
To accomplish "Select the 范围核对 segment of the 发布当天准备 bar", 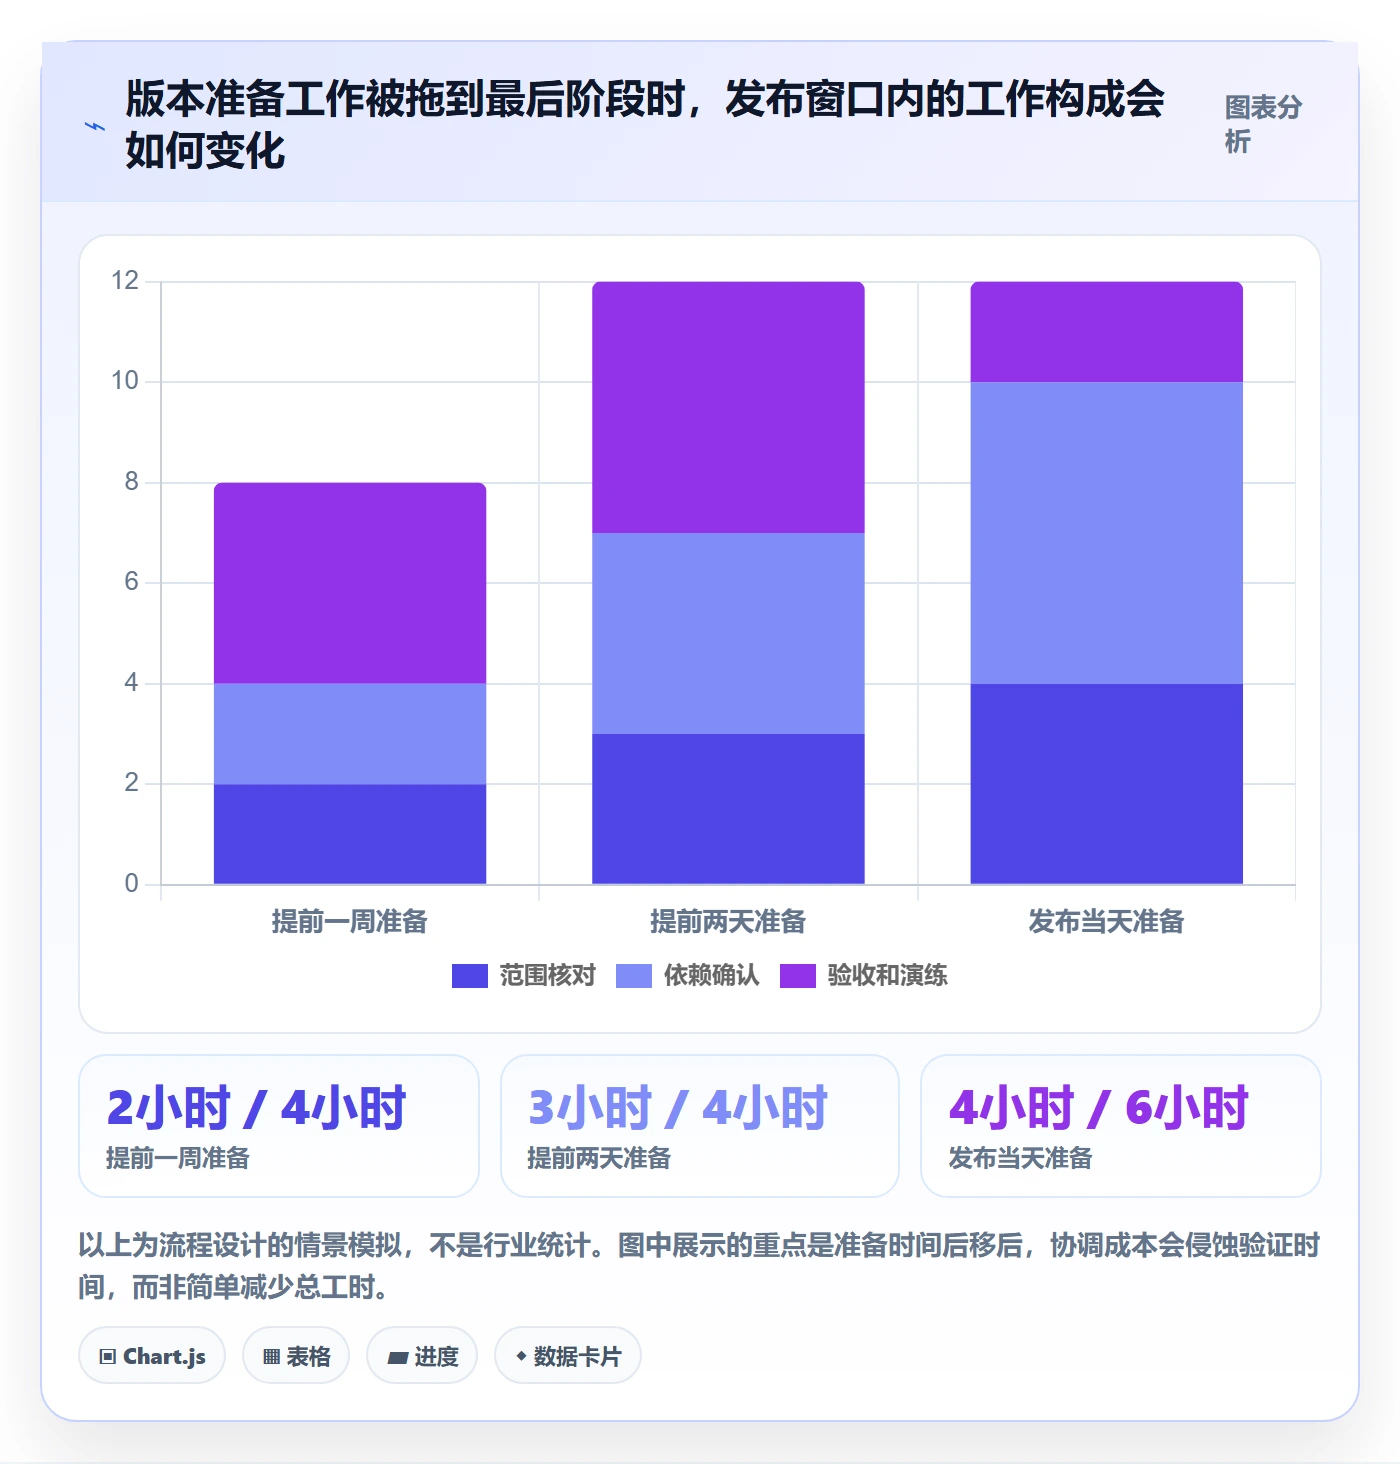I will 1107,784.
